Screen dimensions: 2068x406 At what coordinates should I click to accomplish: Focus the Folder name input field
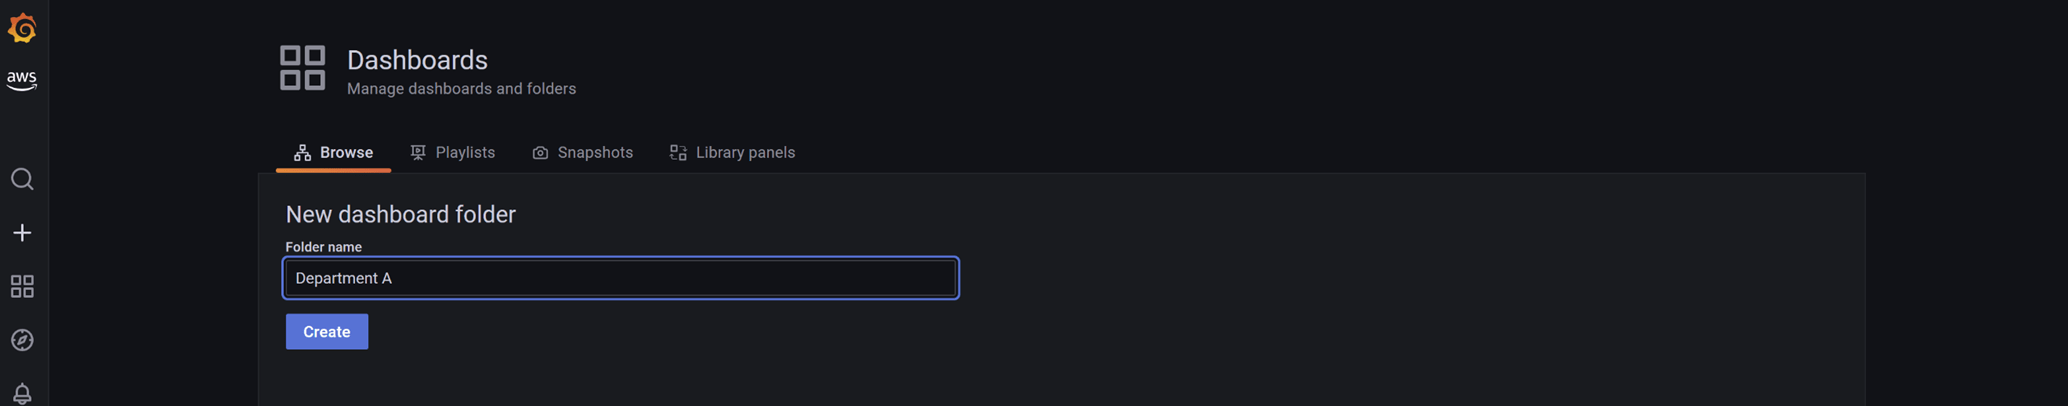click(x=620, y=278)
